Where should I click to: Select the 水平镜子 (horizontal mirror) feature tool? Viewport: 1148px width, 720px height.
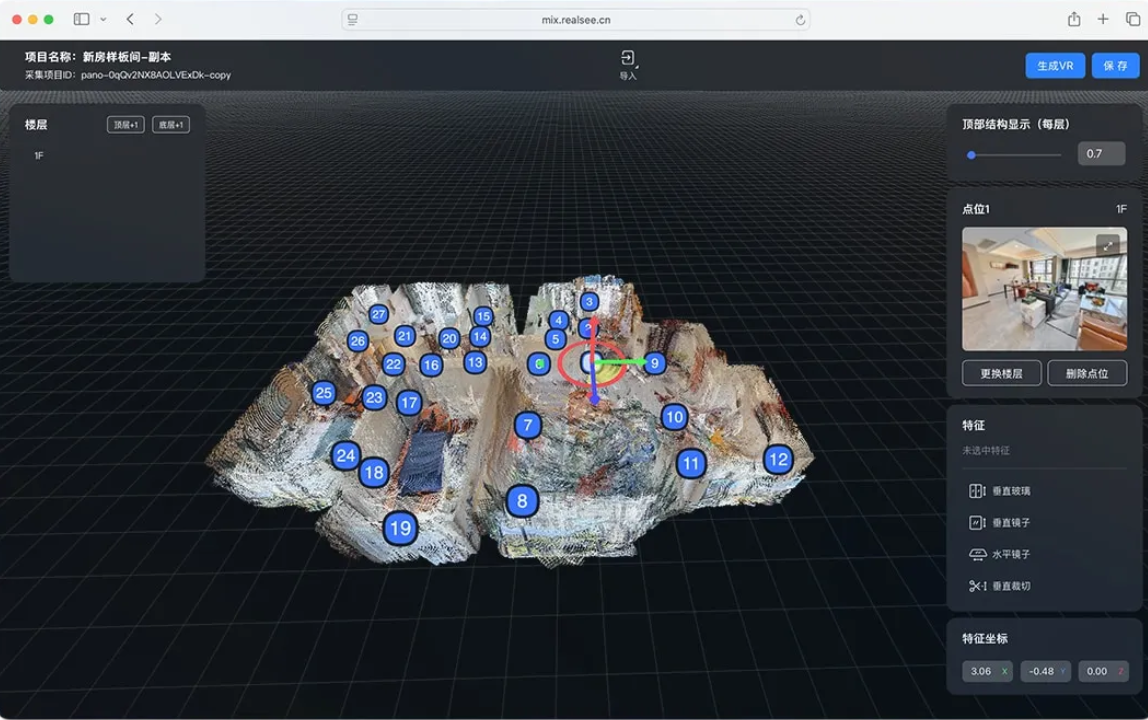1003,554
